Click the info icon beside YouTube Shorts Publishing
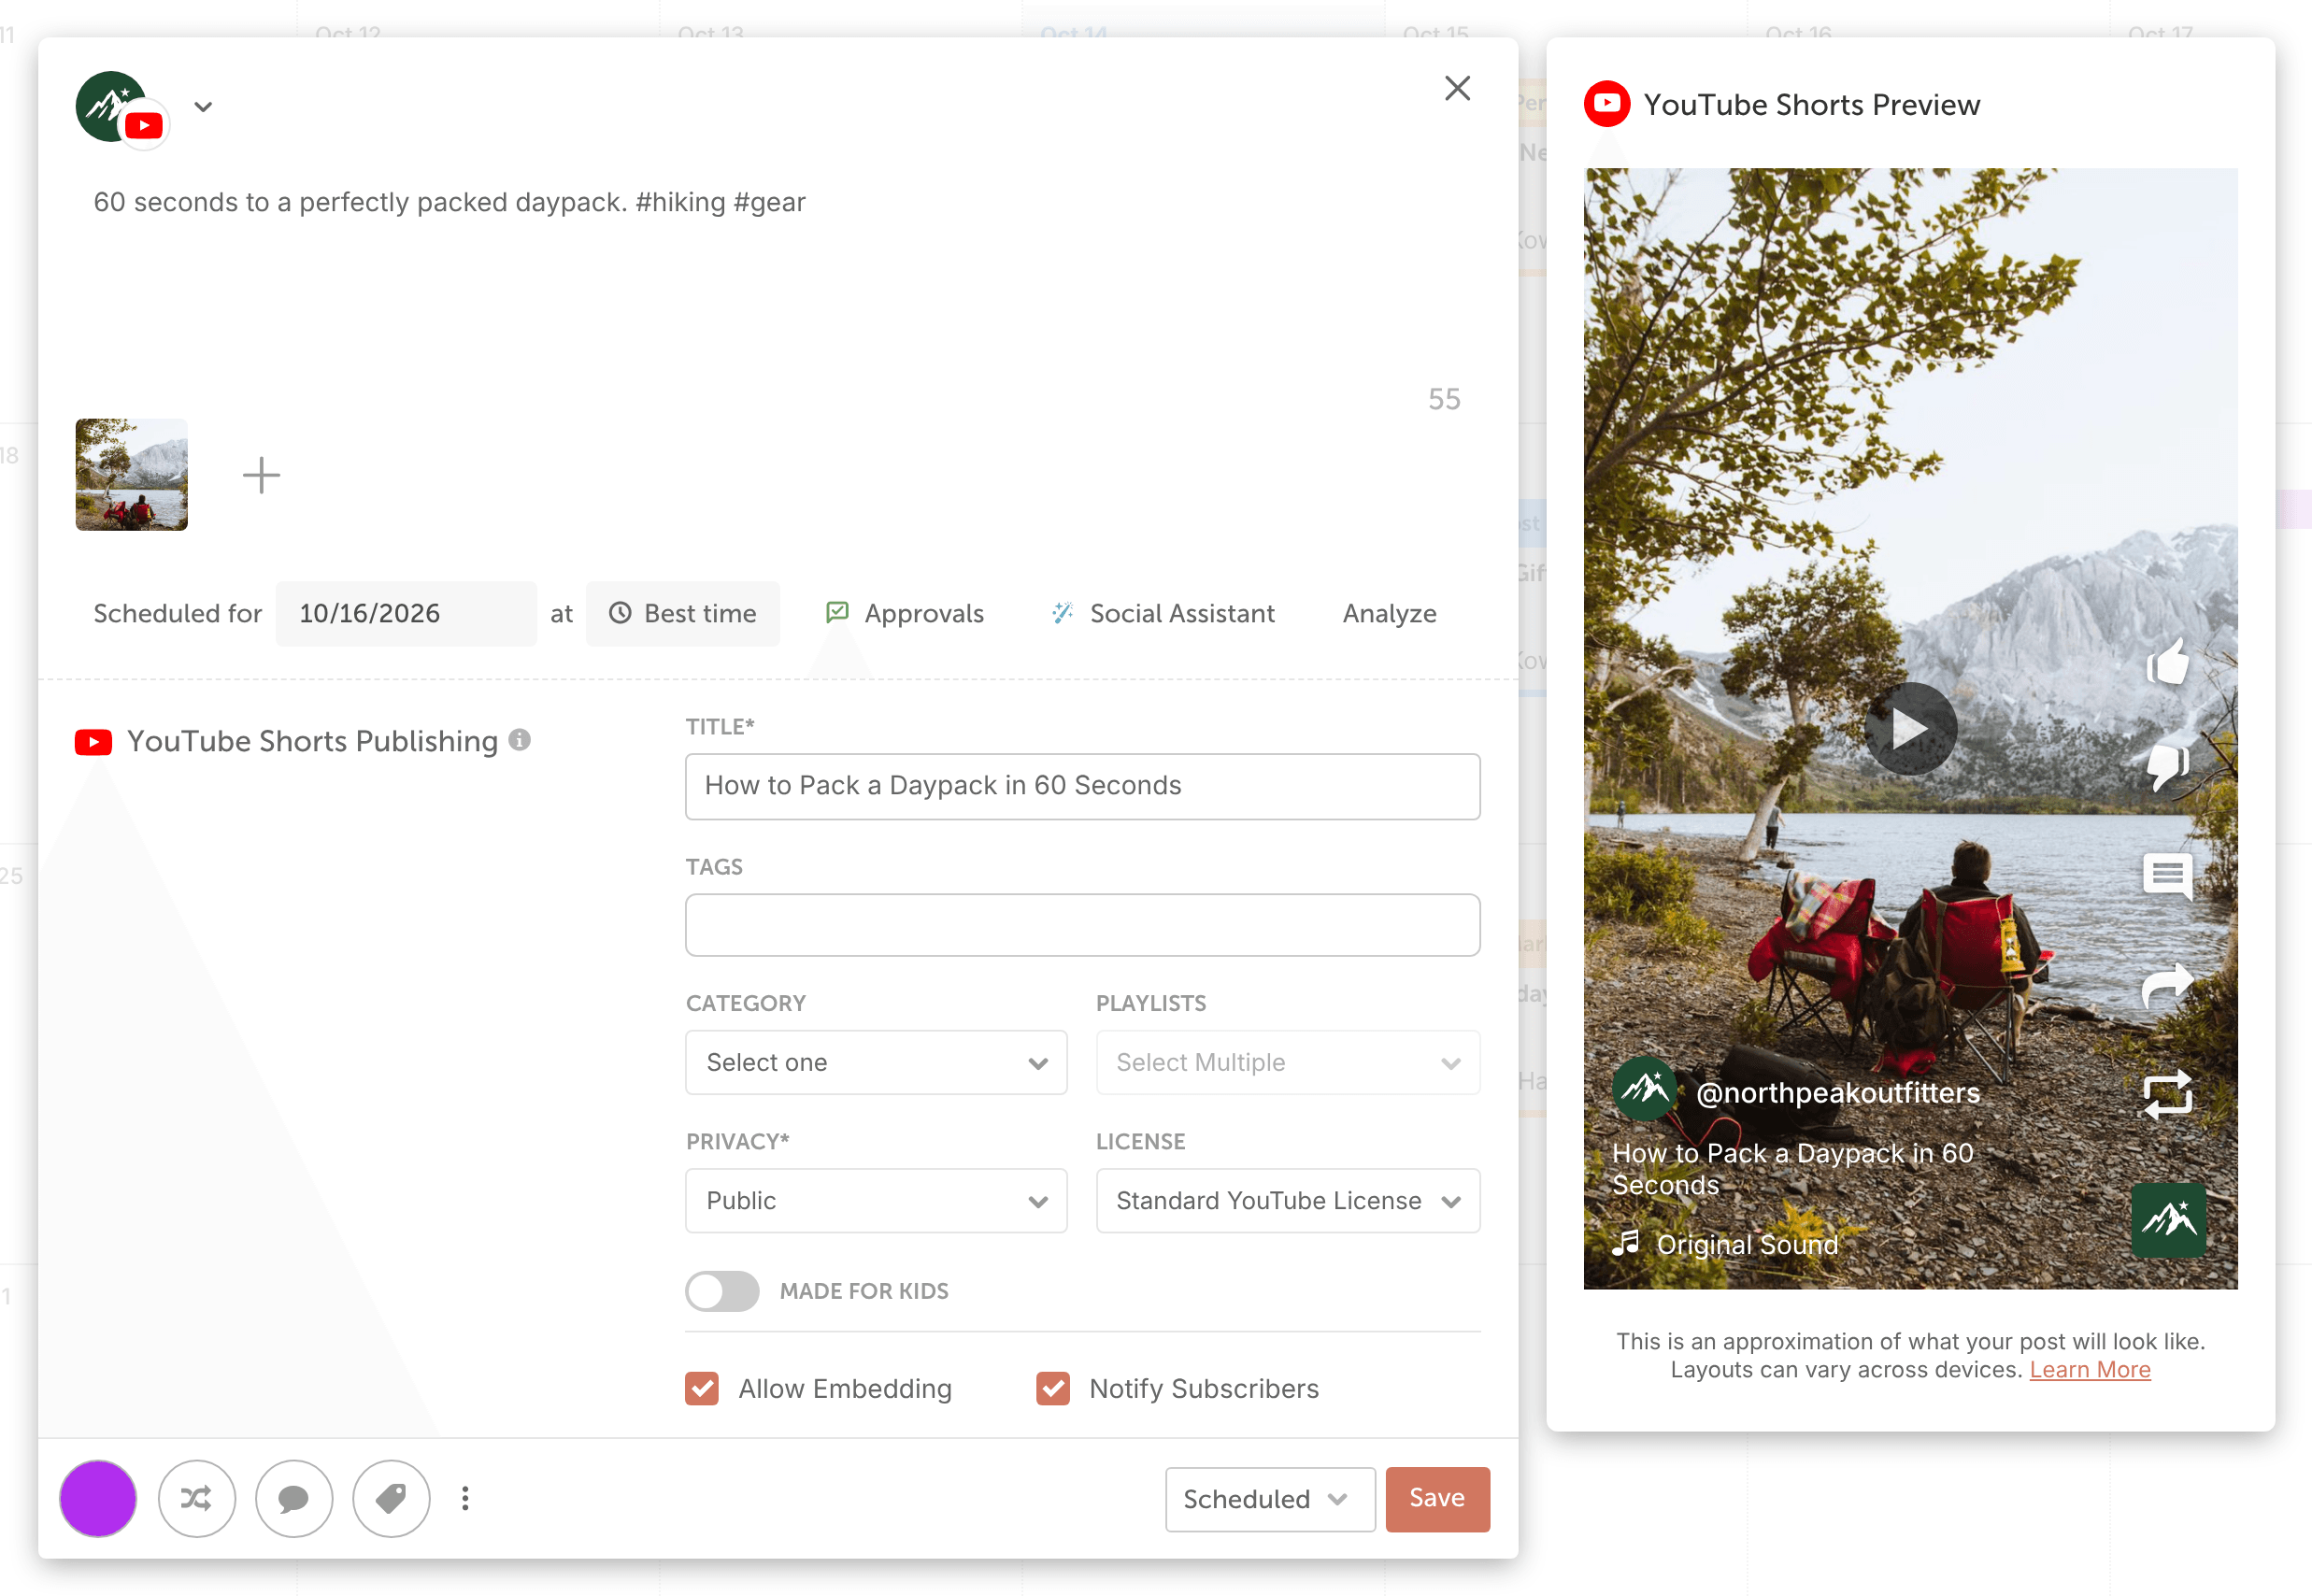 pos(519,739)
